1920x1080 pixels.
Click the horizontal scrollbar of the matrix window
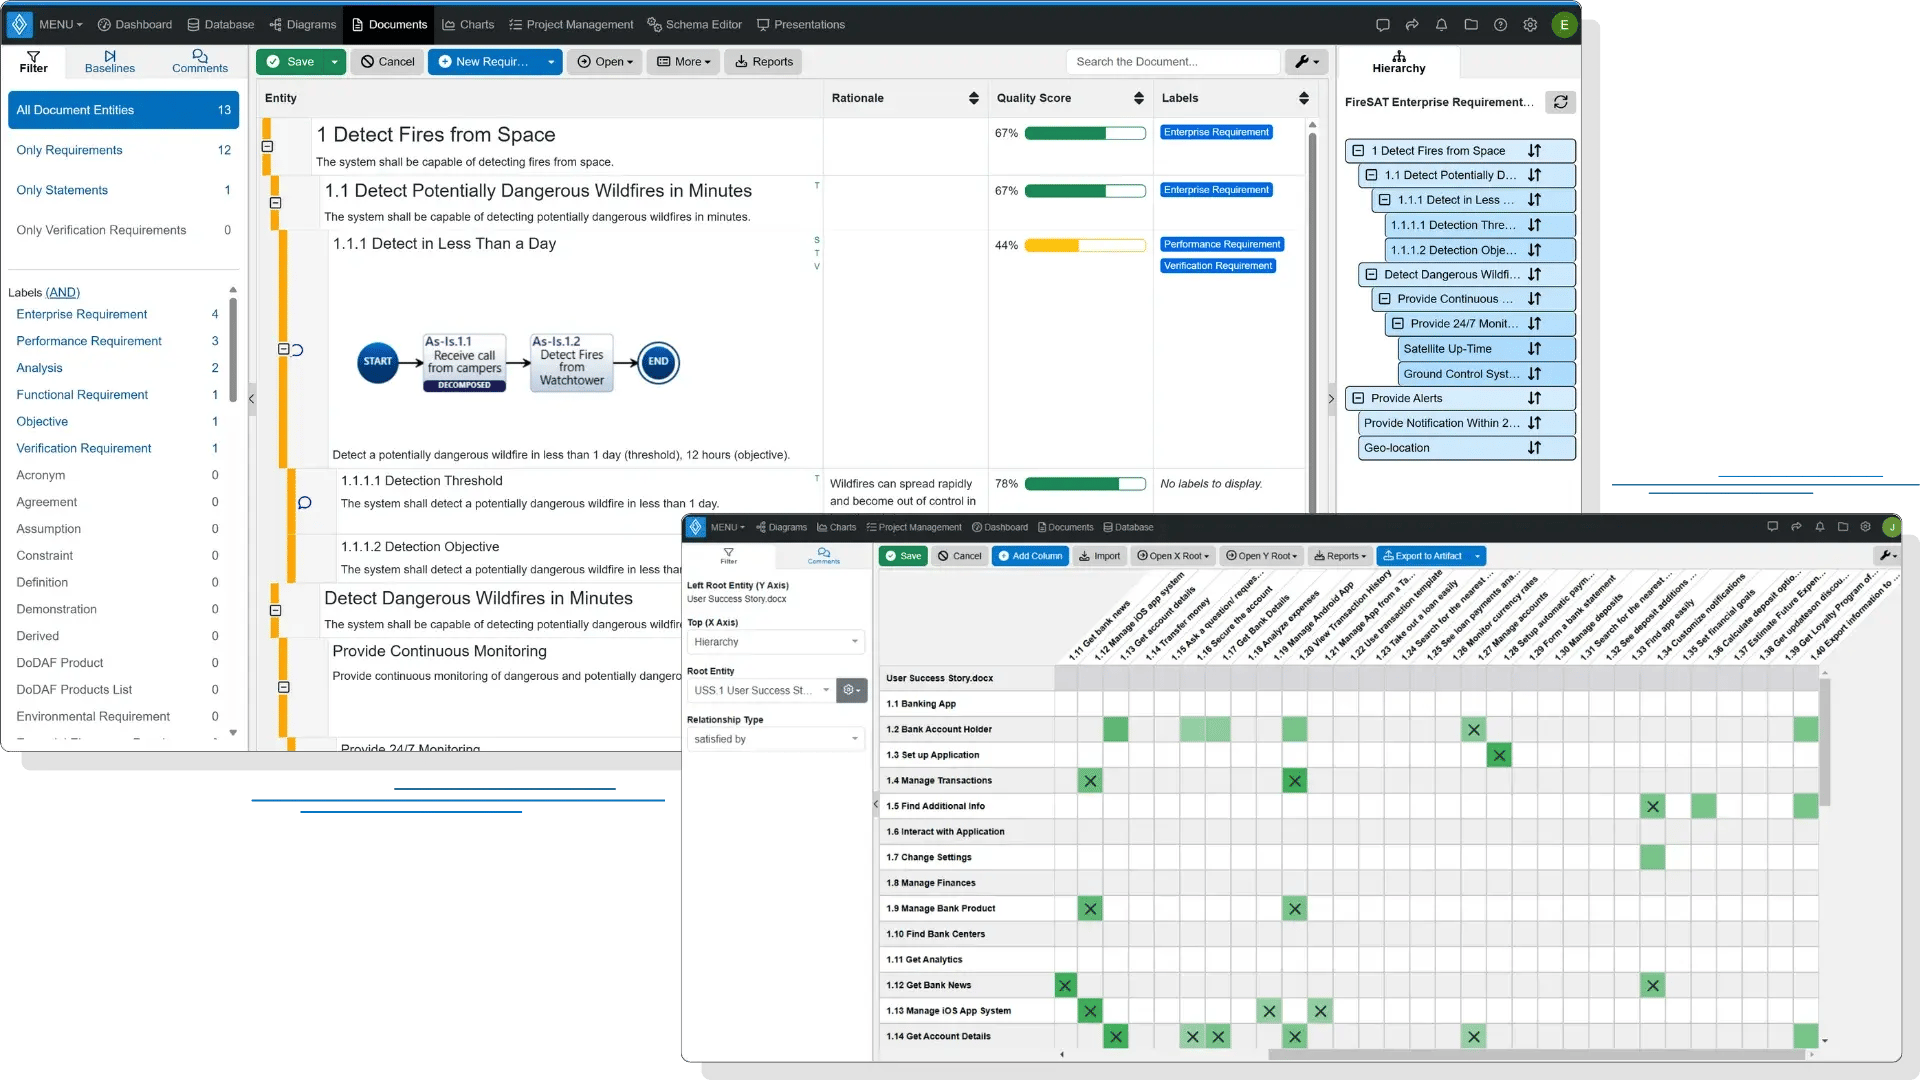coord(1538,1054)
